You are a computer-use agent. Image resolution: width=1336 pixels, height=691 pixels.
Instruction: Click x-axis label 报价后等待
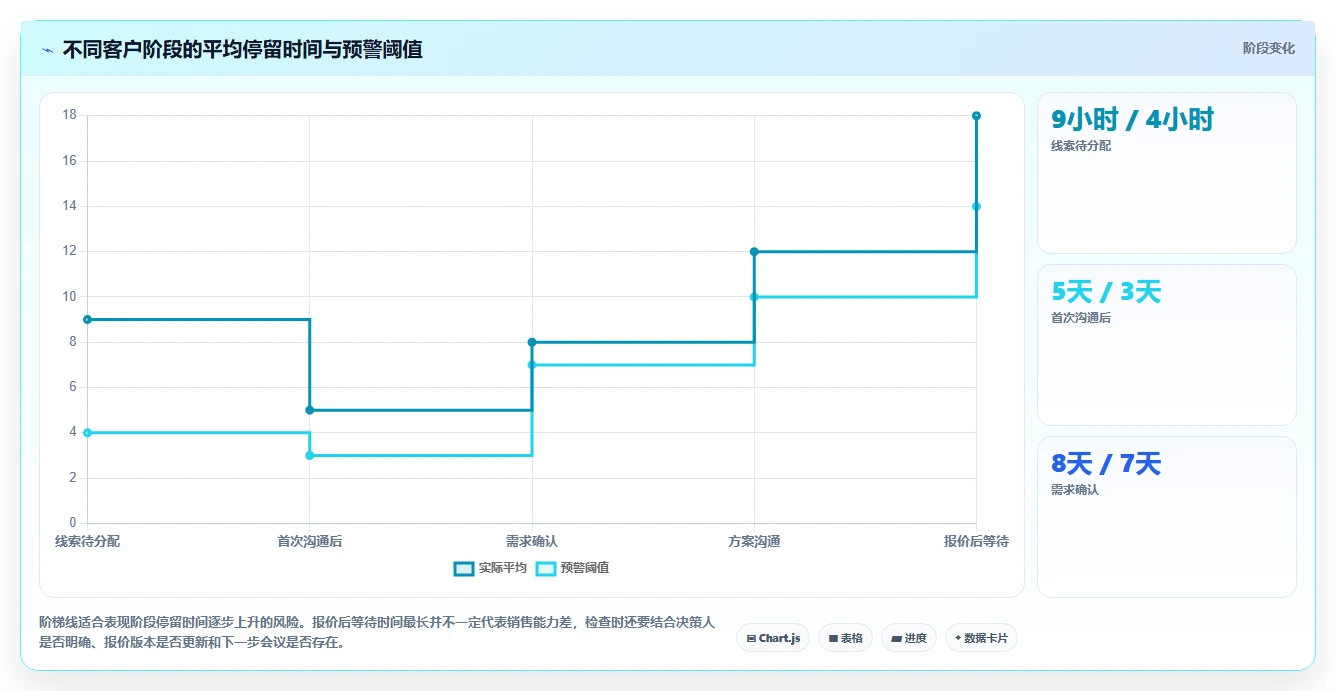pos(976,541)
